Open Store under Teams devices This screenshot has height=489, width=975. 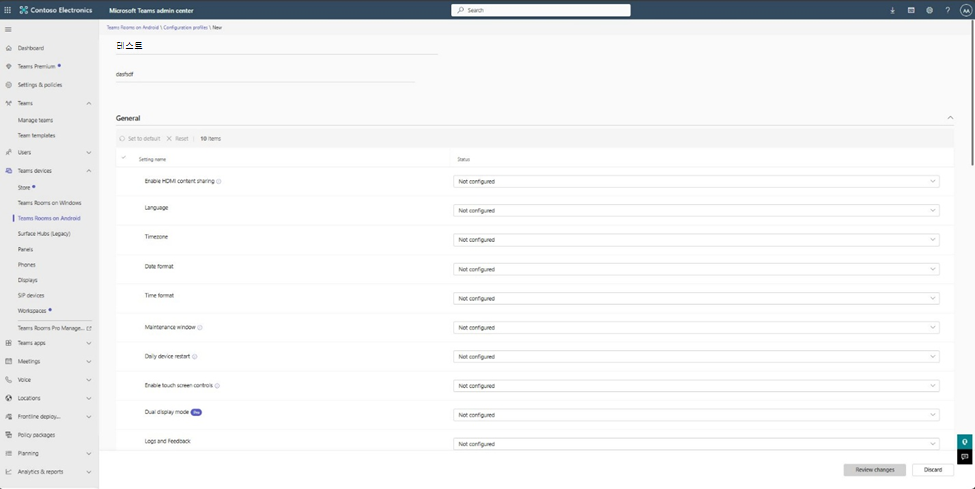pos(24,187)
